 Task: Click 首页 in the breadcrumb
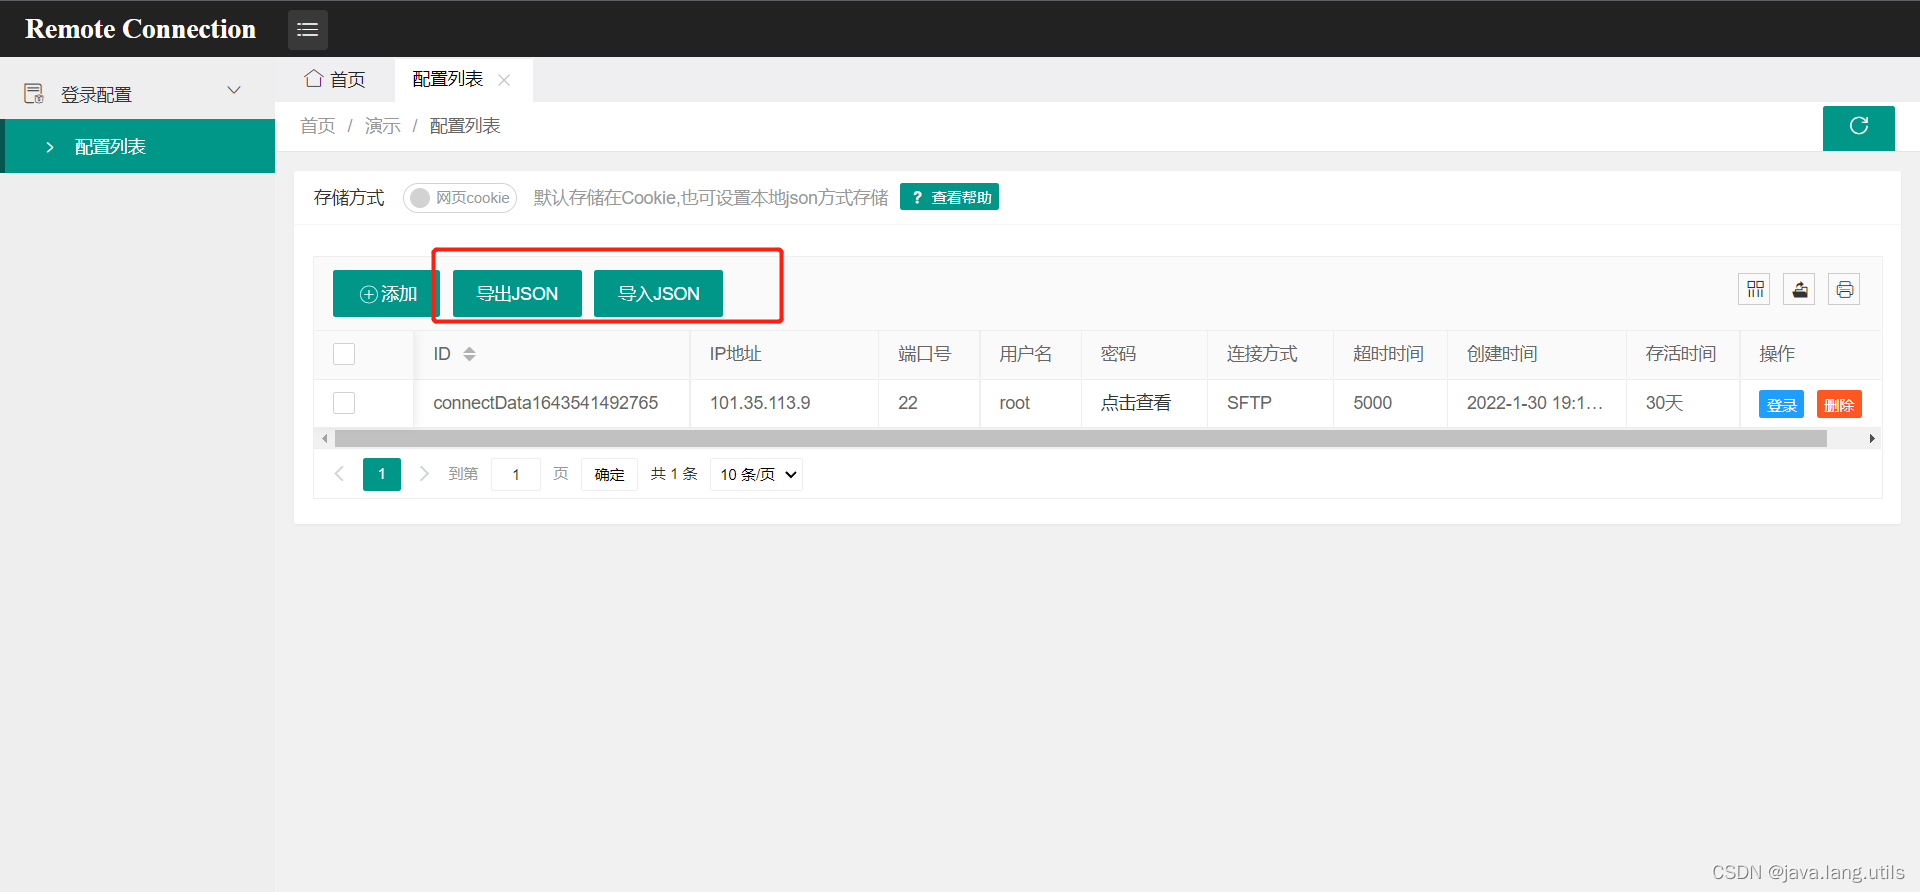click(318, 126)
